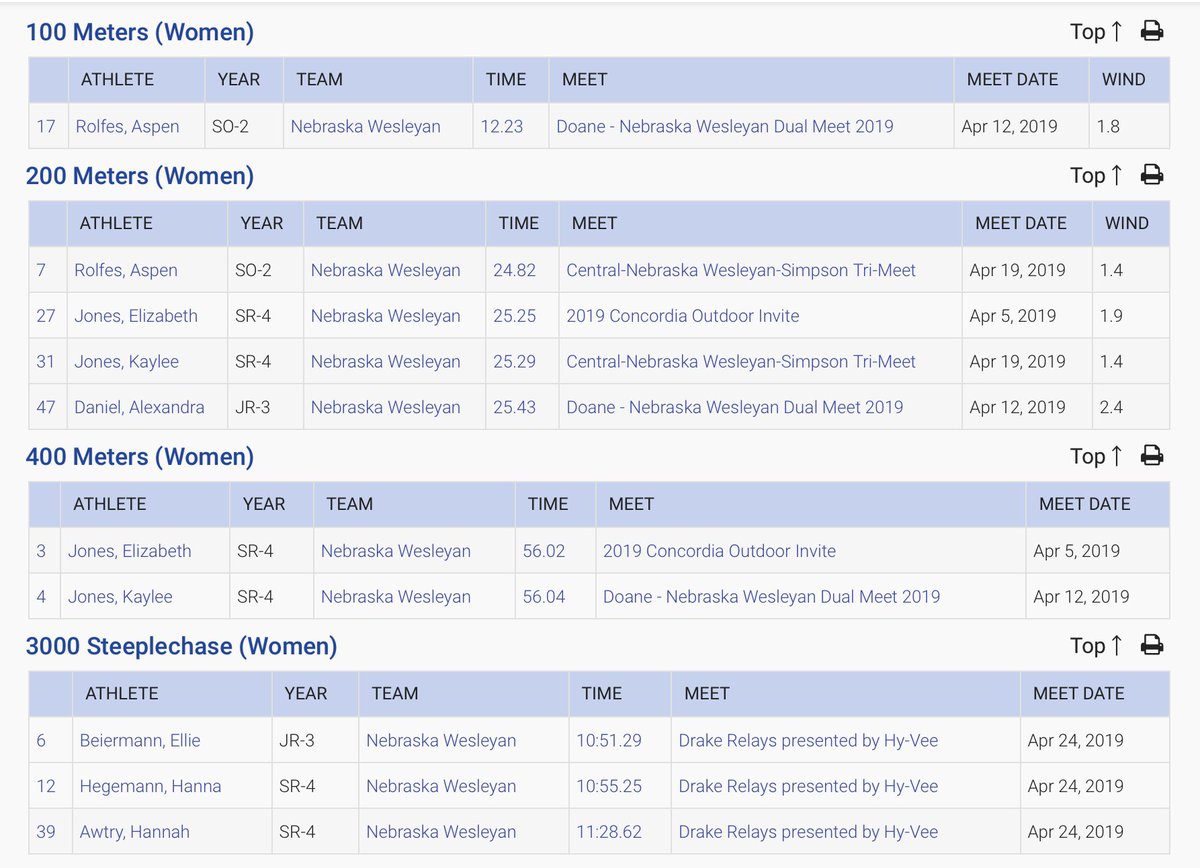Image resolution: width=1200 pixels, height=868 pixels.
Task: Open the 200 Meters (Women) heading link
Action: (x=140, y=176)
